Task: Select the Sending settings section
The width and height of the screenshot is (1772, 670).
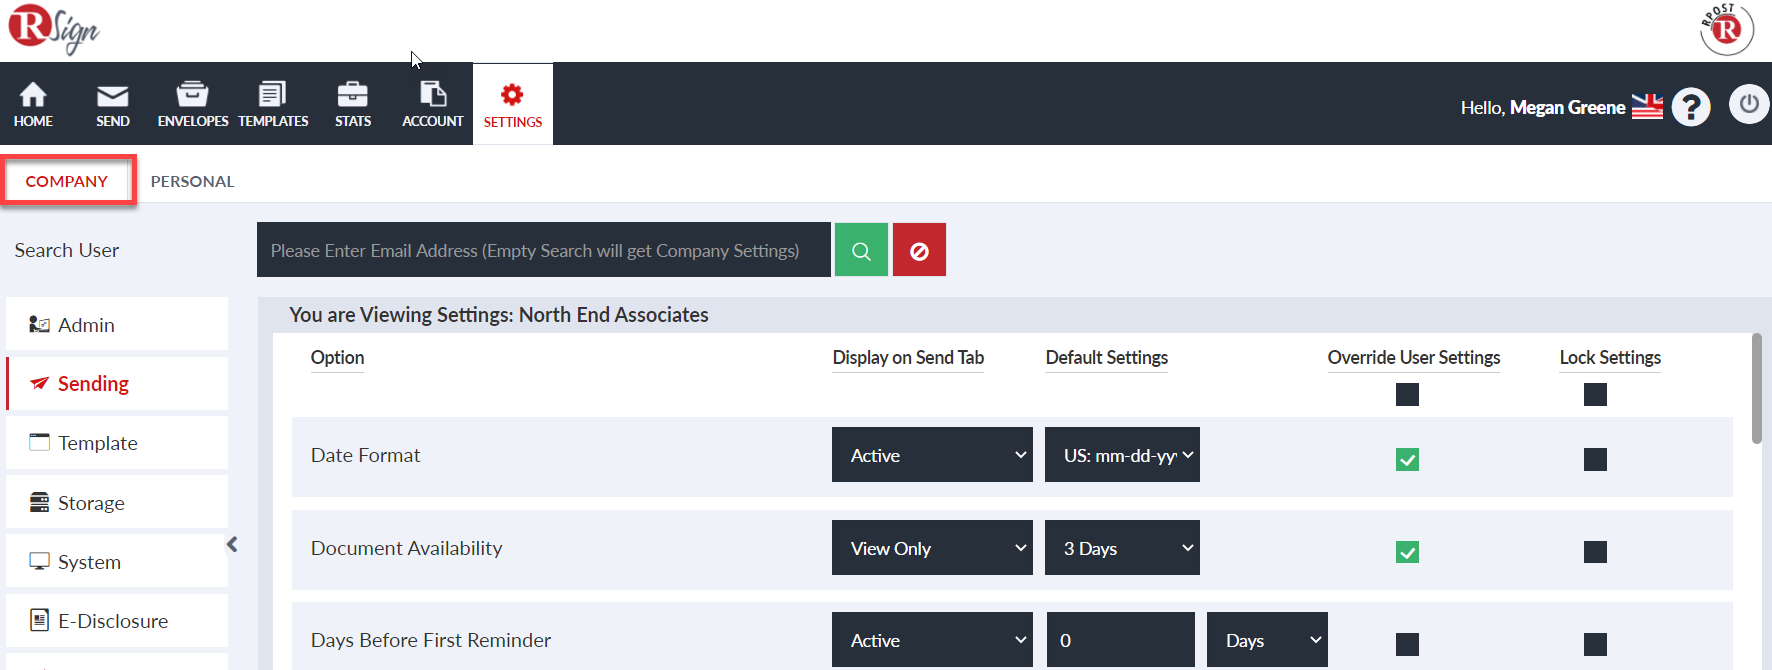Action: click(117, 383)
